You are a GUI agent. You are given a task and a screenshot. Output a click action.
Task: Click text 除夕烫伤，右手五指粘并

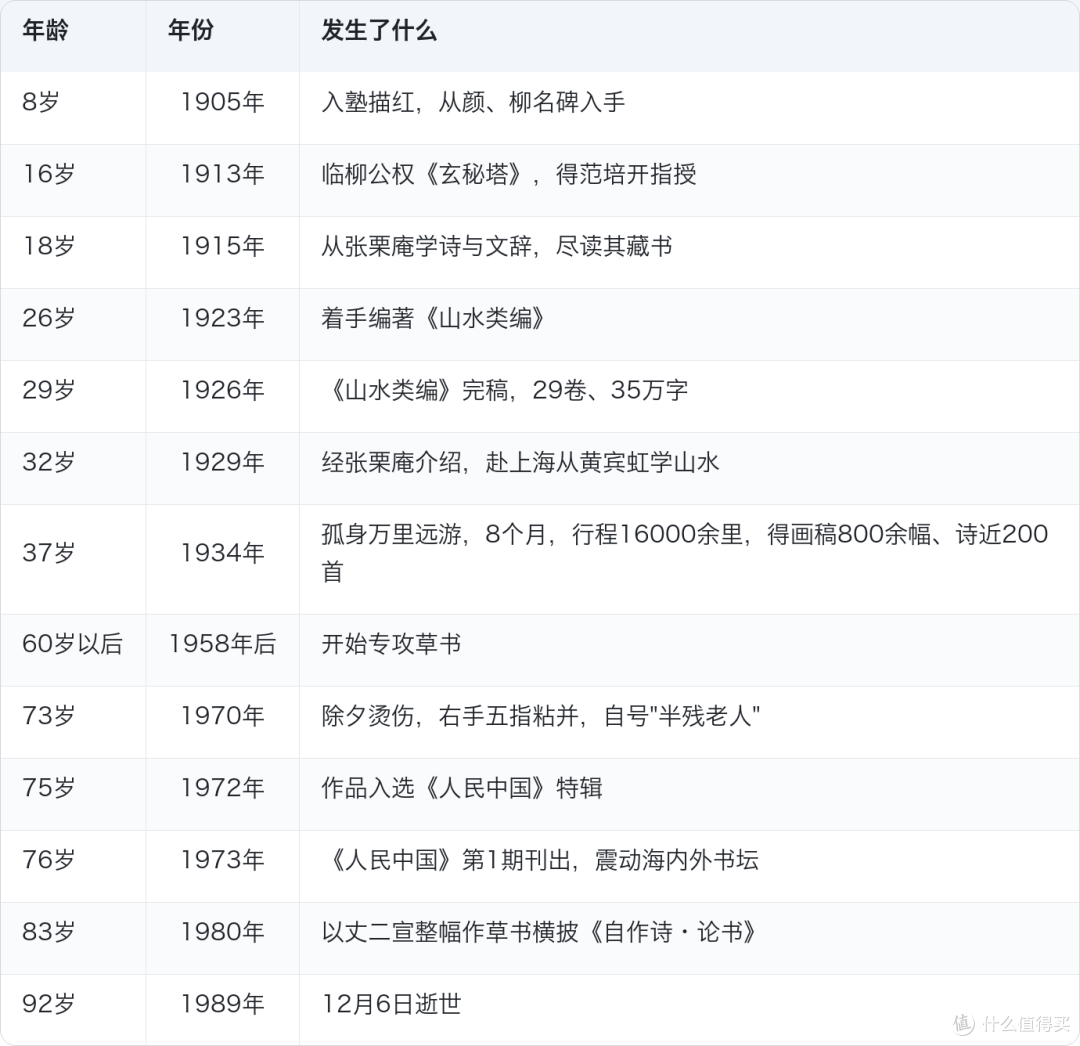click(450, 715)
